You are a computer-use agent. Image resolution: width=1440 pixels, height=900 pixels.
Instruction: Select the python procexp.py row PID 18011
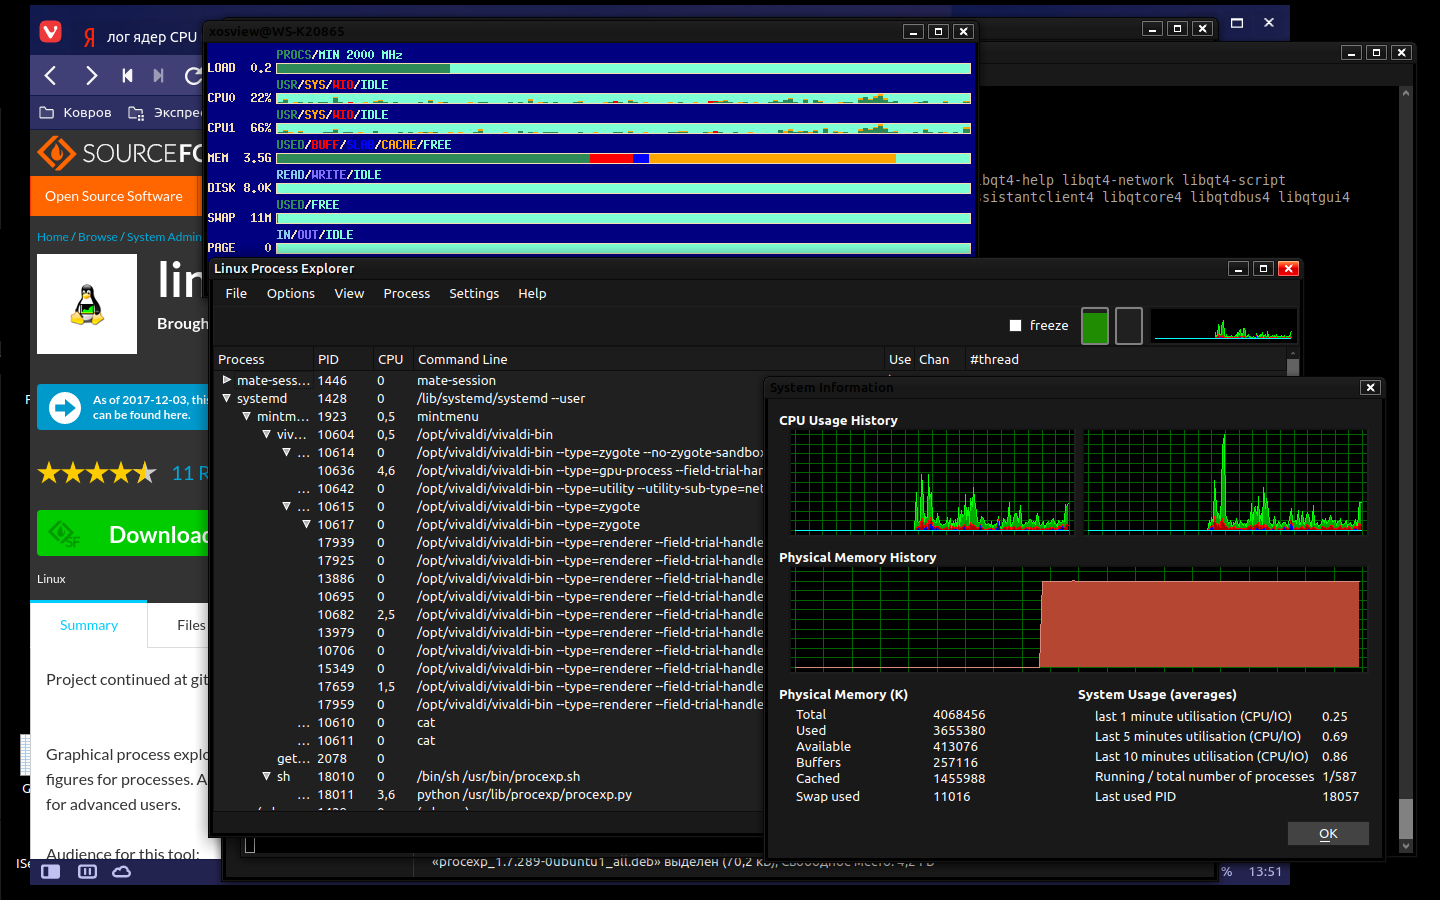[x=489, y=794]
